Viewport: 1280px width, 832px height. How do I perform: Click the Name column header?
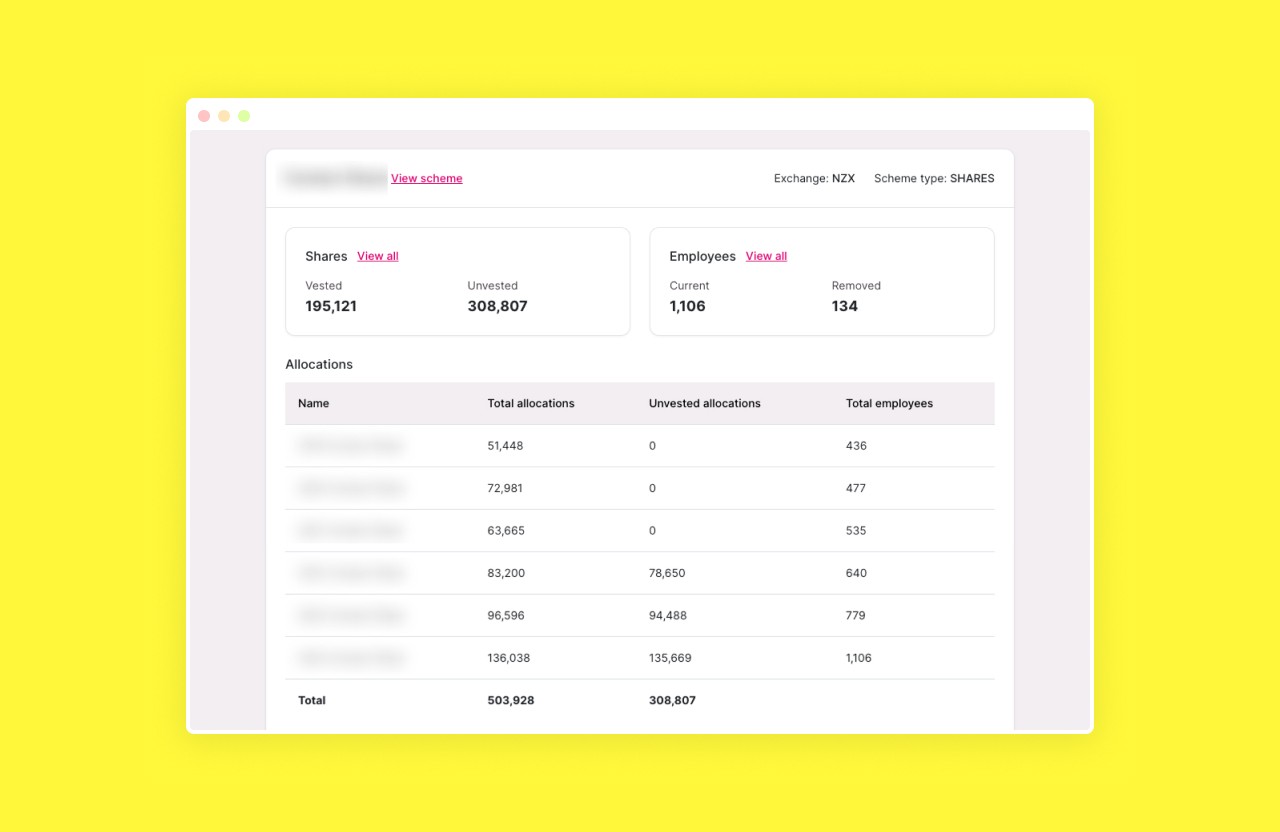coord(313,403)
